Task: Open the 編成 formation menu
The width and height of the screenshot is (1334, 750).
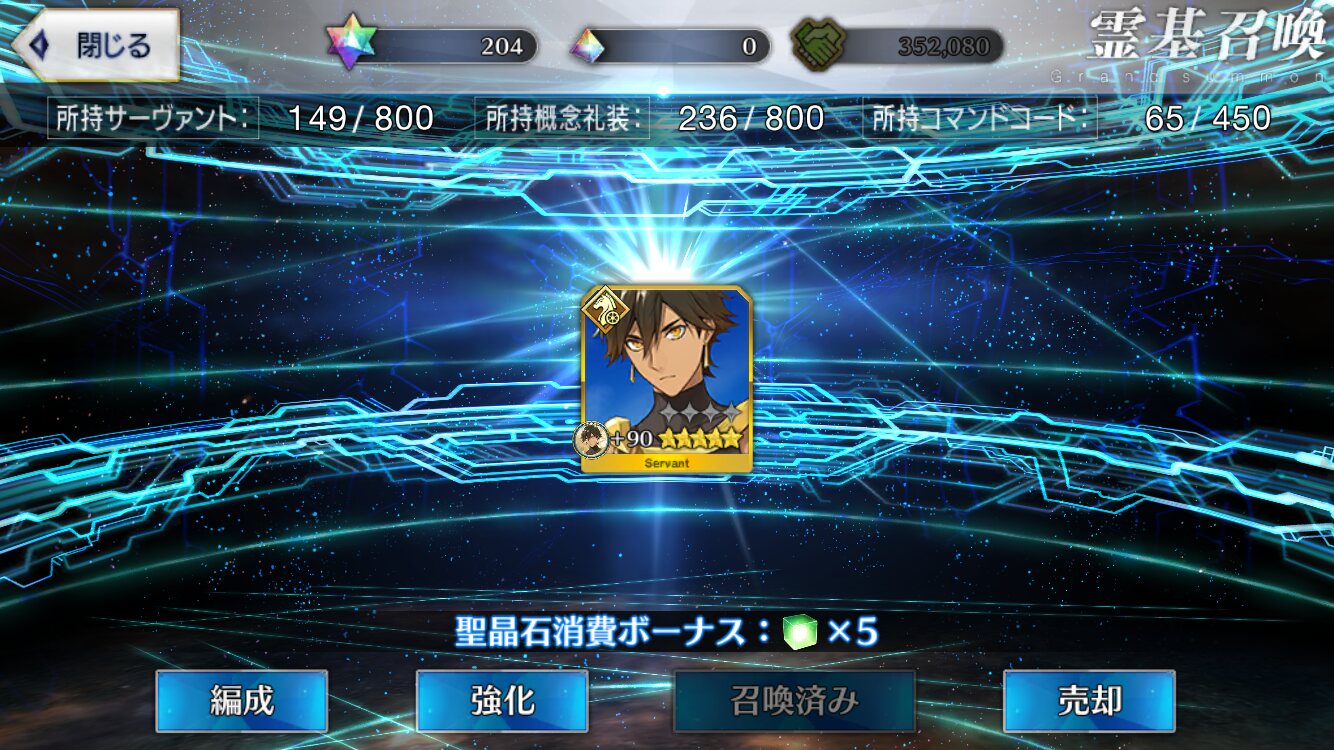Action: 242,701
